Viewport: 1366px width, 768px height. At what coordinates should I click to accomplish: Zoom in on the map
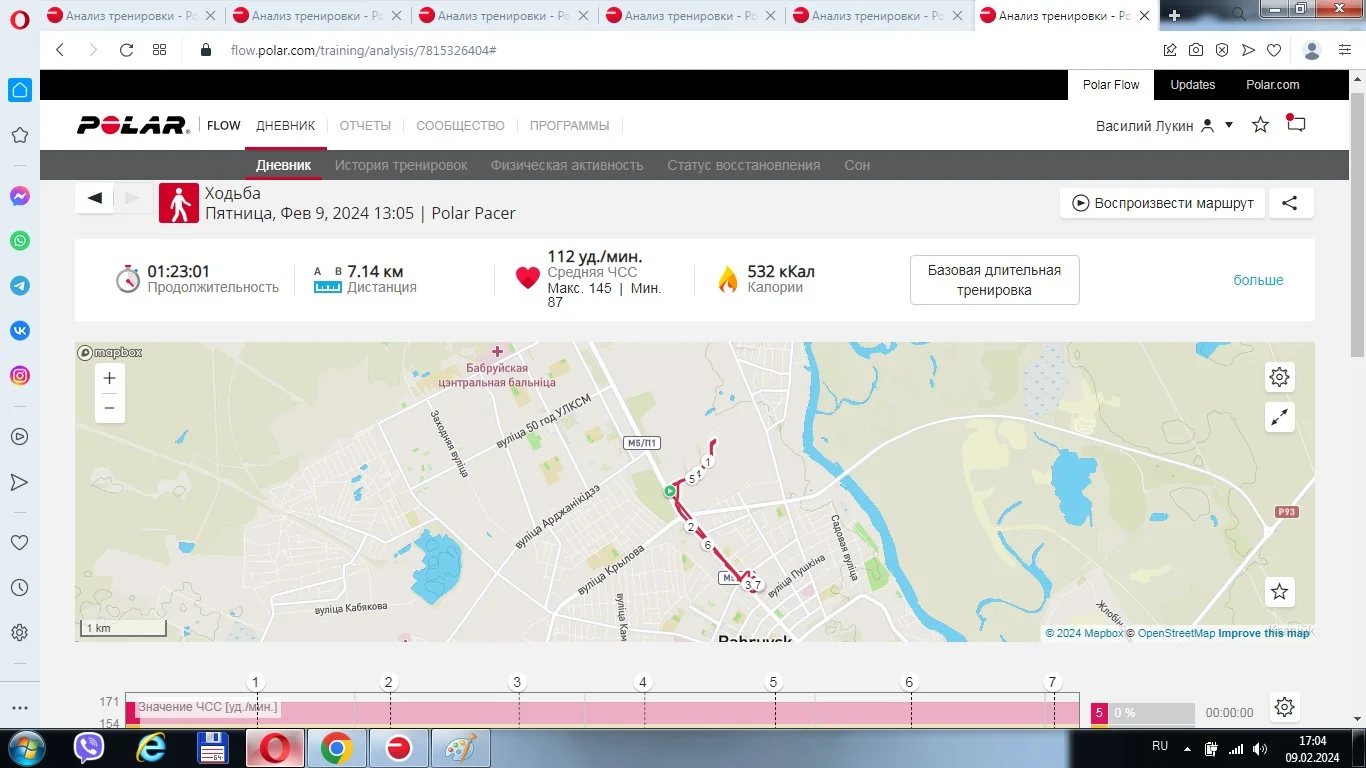110,378
